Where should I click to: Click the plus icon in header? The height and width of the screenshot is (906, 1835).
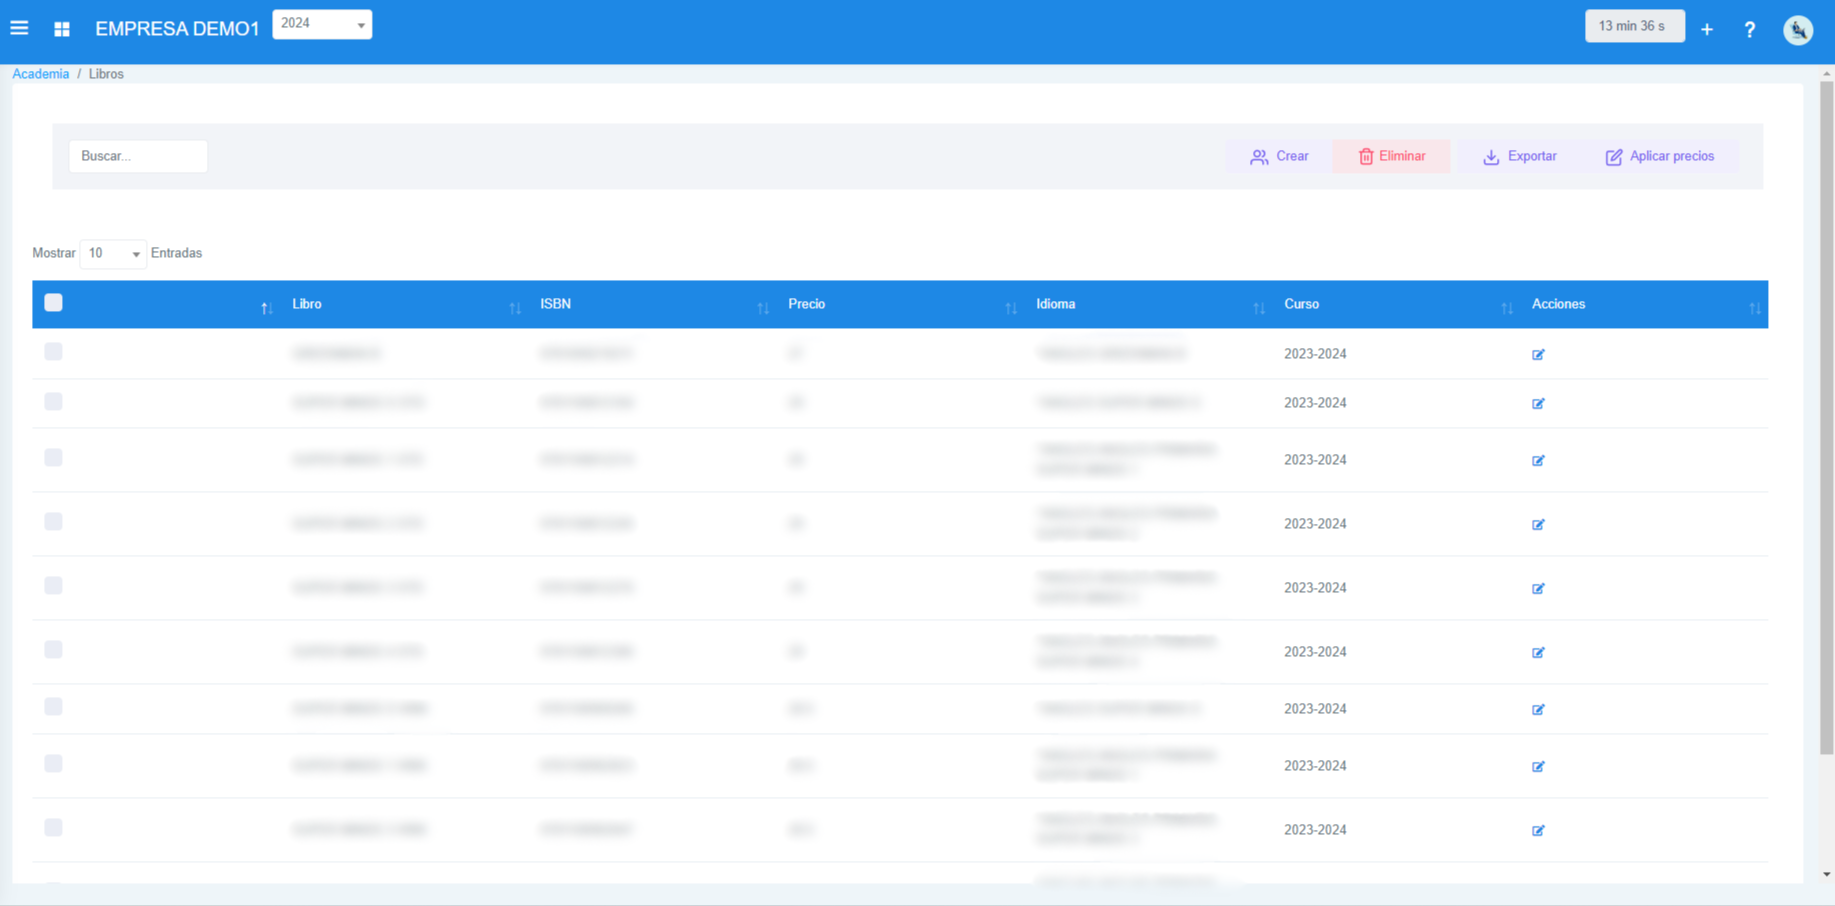pyautogui.click(x=1707, y=30)
